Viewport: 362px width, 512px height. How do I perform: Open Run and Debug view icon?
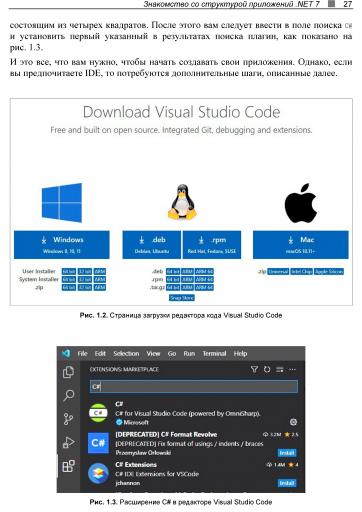(x=69, y=442)
